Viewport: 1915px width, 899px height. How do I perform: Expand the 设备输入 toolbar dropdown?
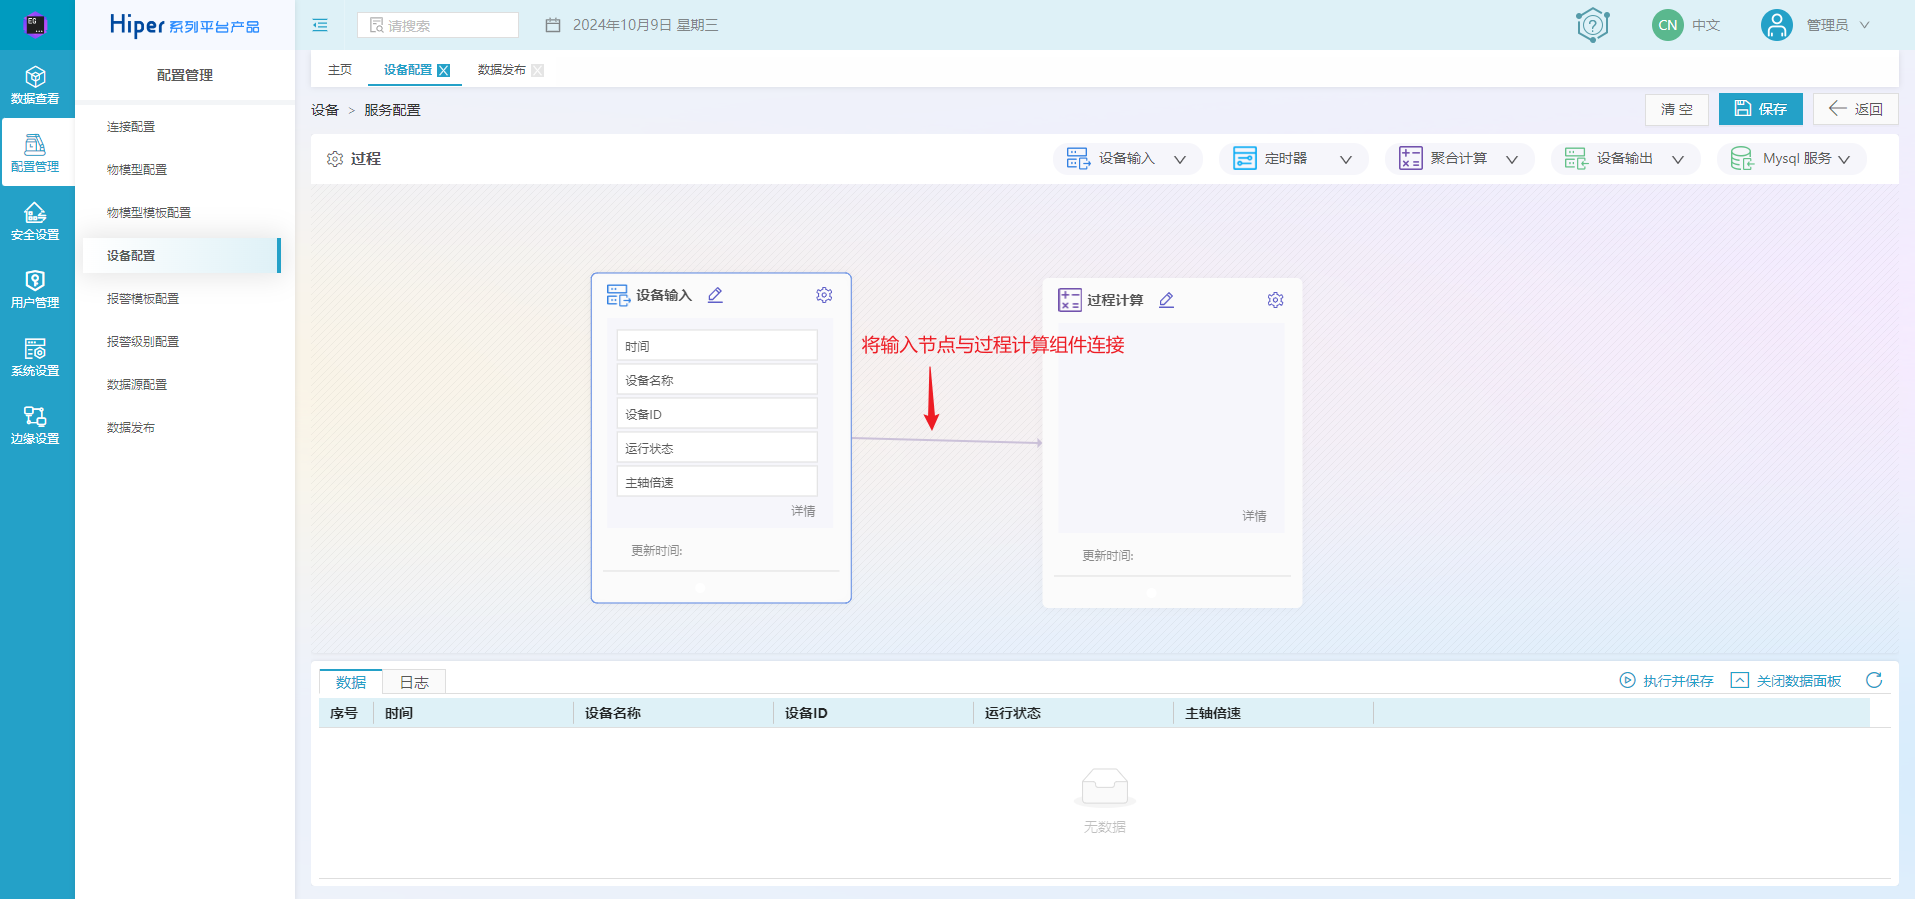(1180, 159)
